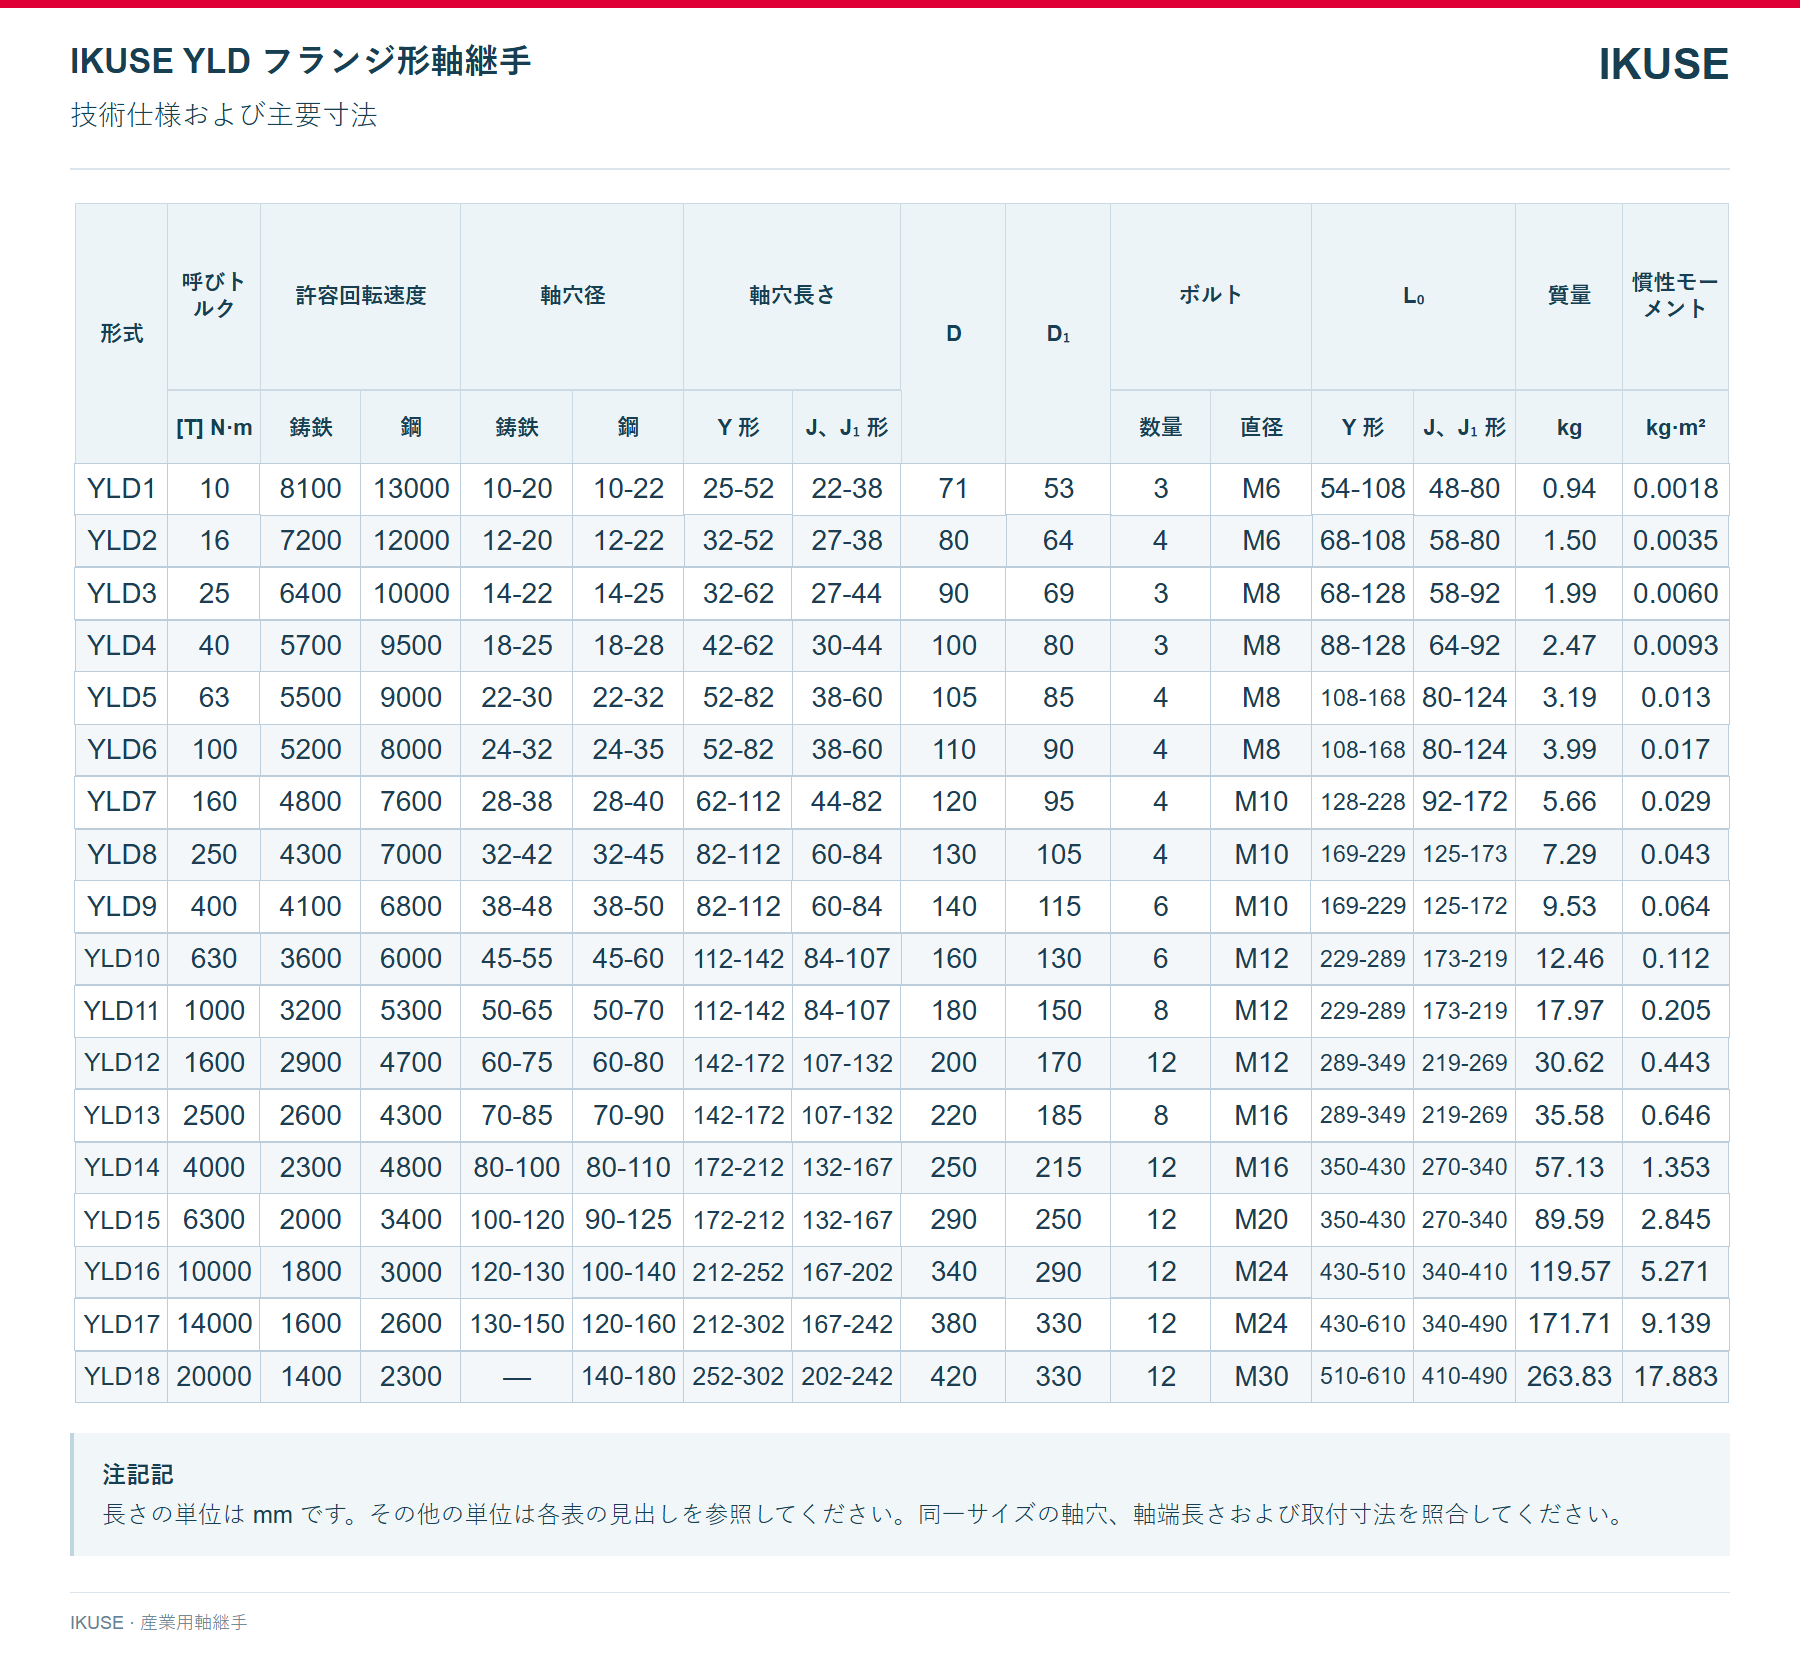The image size is (1800, 1670).
Task: Select the 'YLD13' row label
Action: pos(122,1115)
